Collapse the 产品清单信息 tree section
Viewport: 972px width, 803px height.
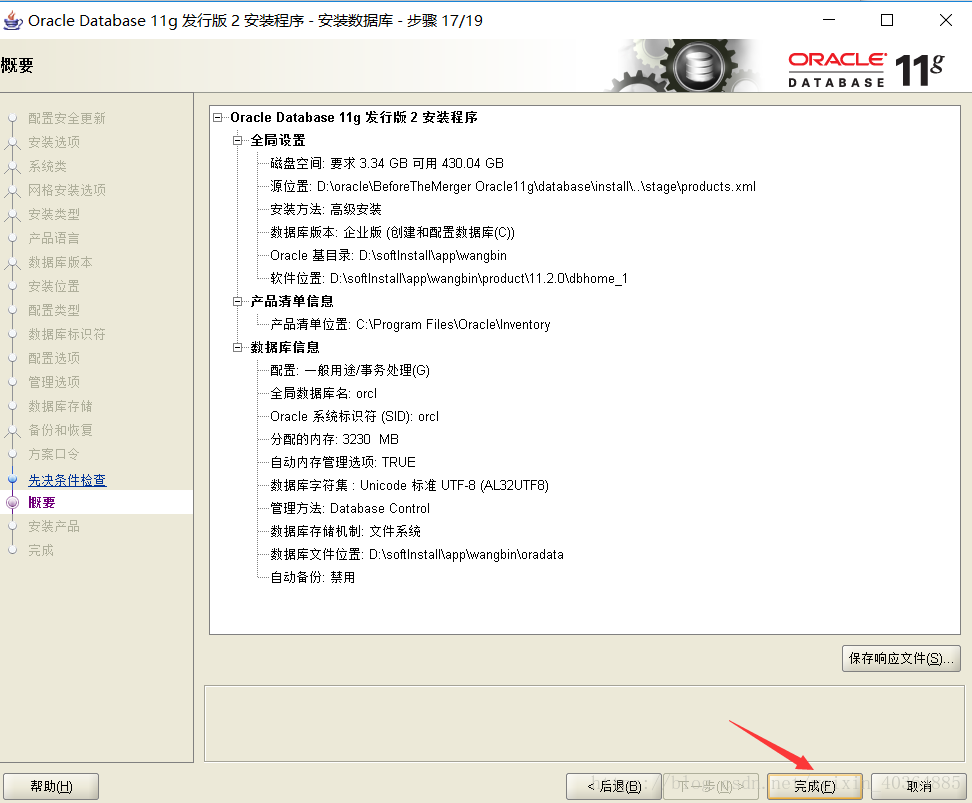[x=237, y=301]
